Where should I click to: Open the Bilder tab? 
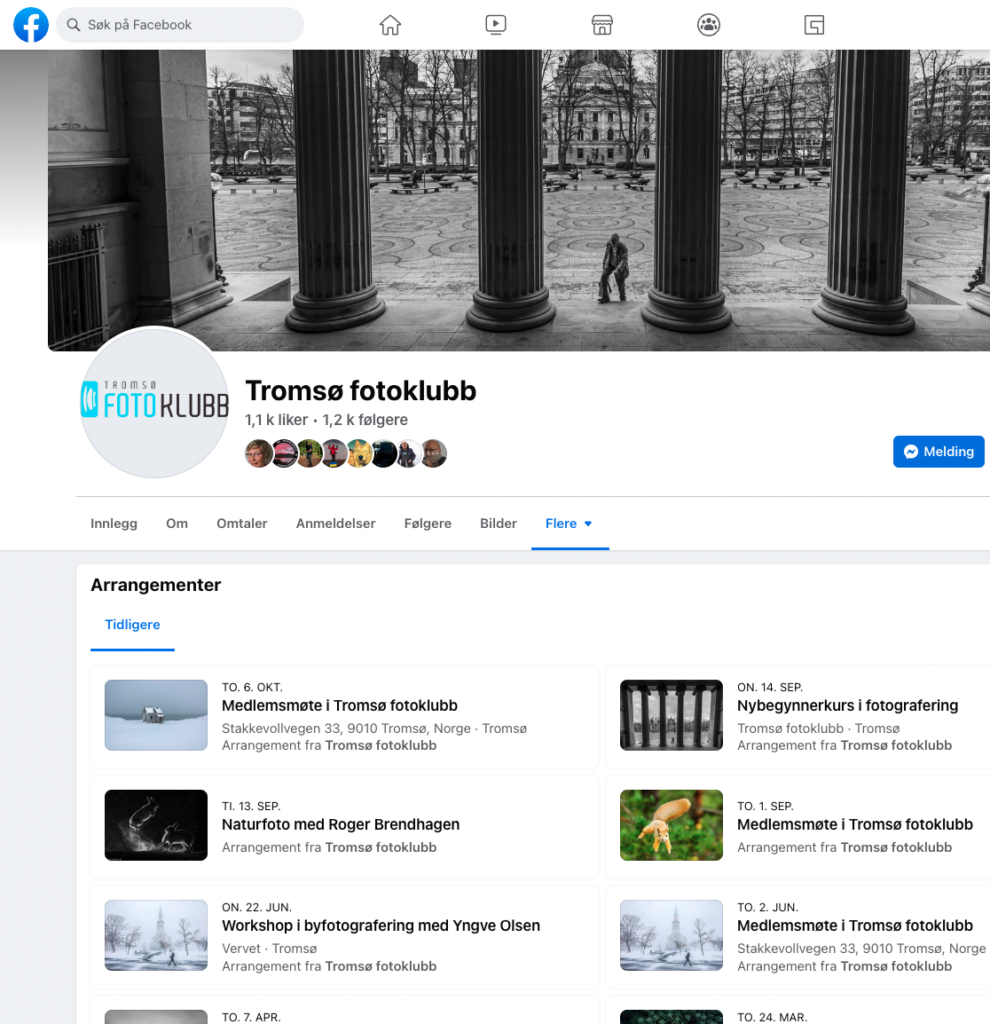(x=498, y=523)
